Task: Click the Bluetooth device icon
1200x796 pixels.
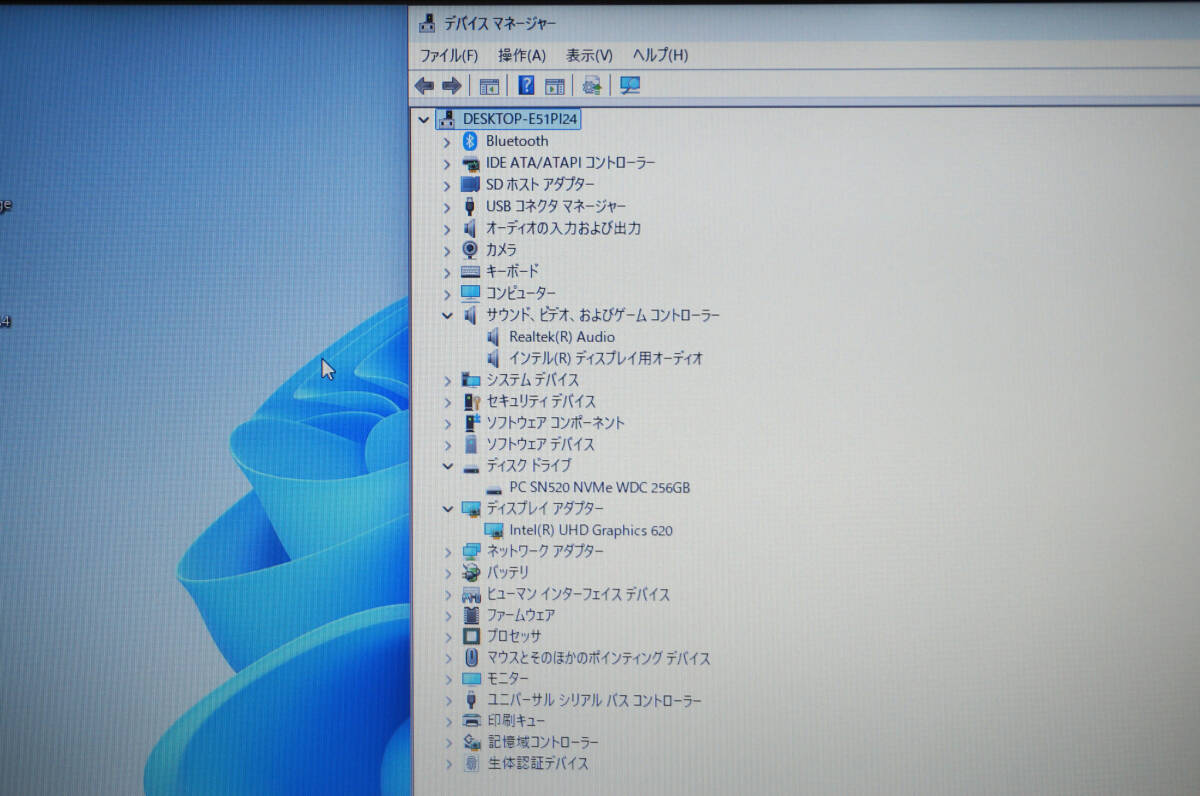Action: click(470, 141)
